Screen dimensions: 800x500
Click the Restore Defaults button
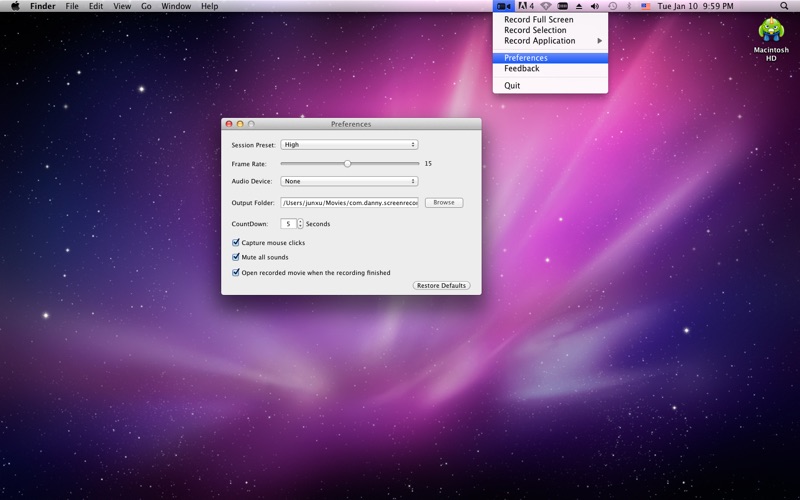(441, 285)
